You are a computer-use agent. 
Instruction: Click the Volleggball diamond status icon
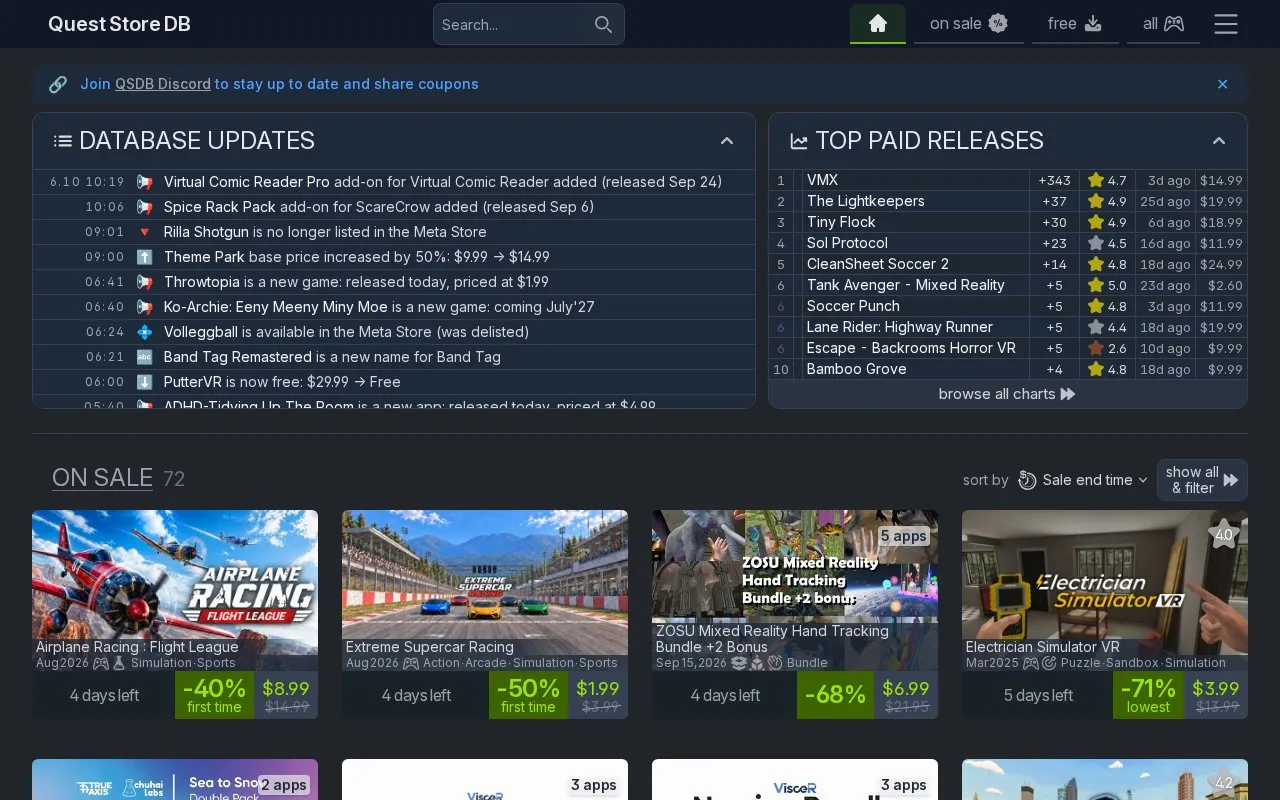tap(144, 332)
